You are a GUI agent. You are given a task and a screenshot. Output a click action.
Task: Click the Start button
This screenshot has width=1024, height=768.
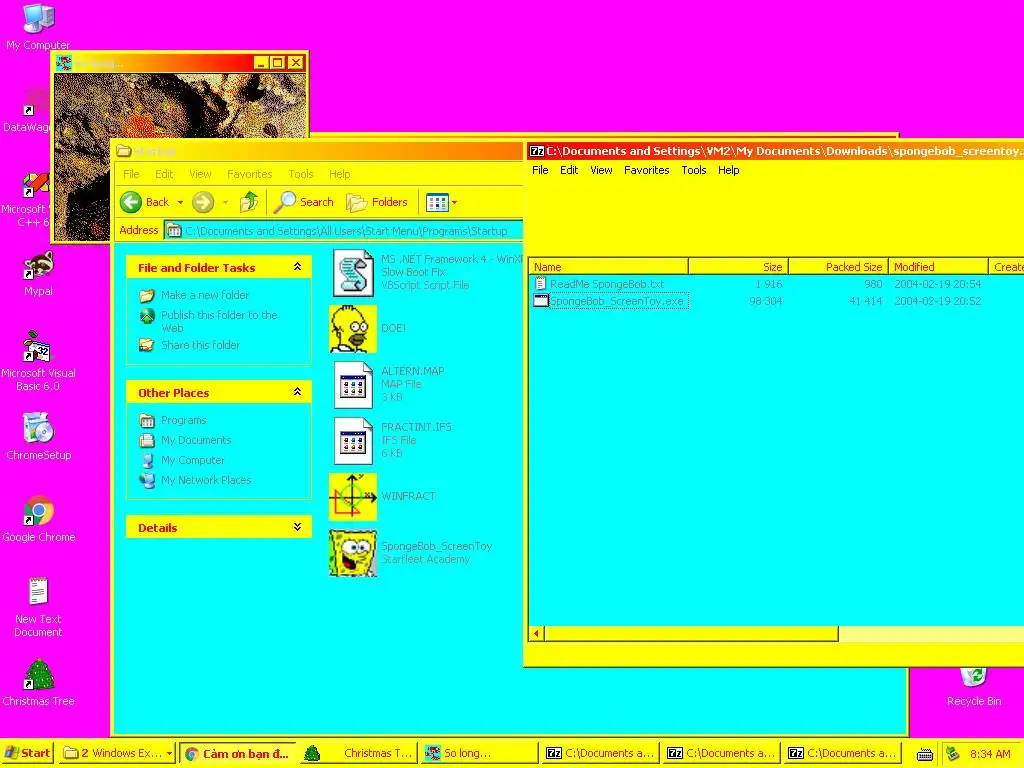click(x=27, y=753)
